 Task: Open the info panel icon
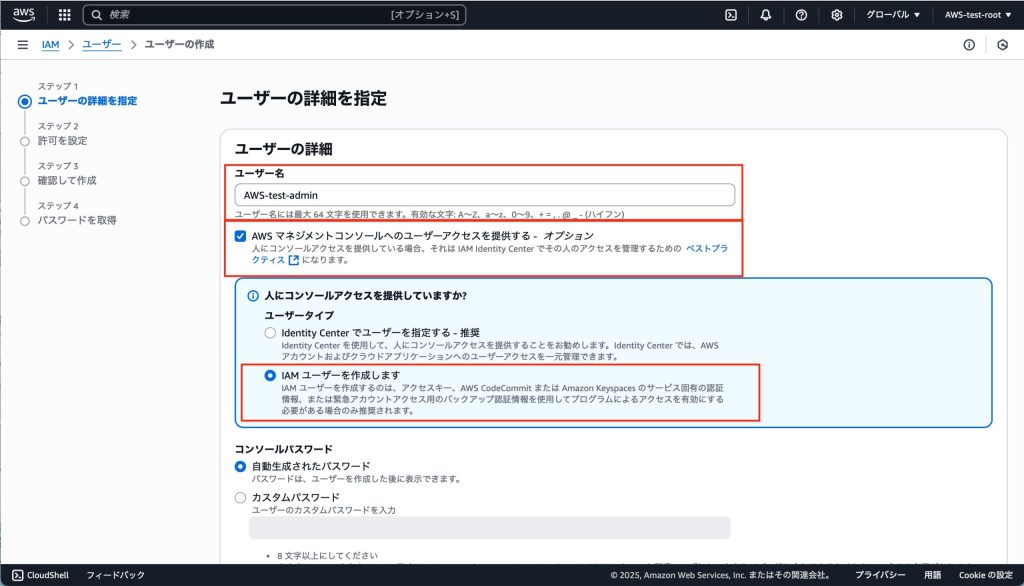click(969, 44)
